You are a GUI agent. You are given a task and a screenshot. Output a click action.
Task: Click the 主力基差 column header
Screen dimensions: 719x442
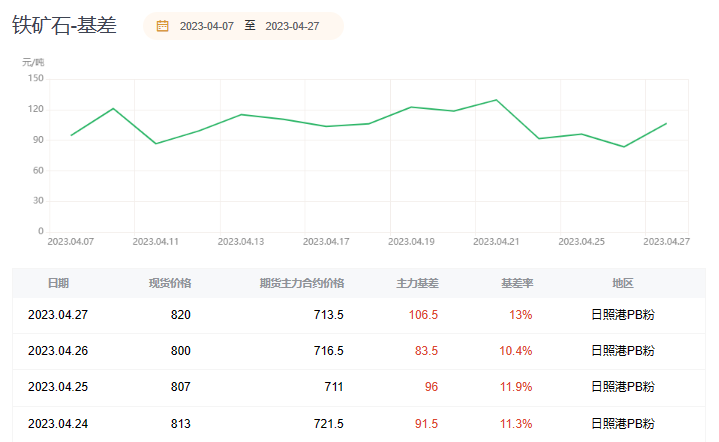point(417,284)
